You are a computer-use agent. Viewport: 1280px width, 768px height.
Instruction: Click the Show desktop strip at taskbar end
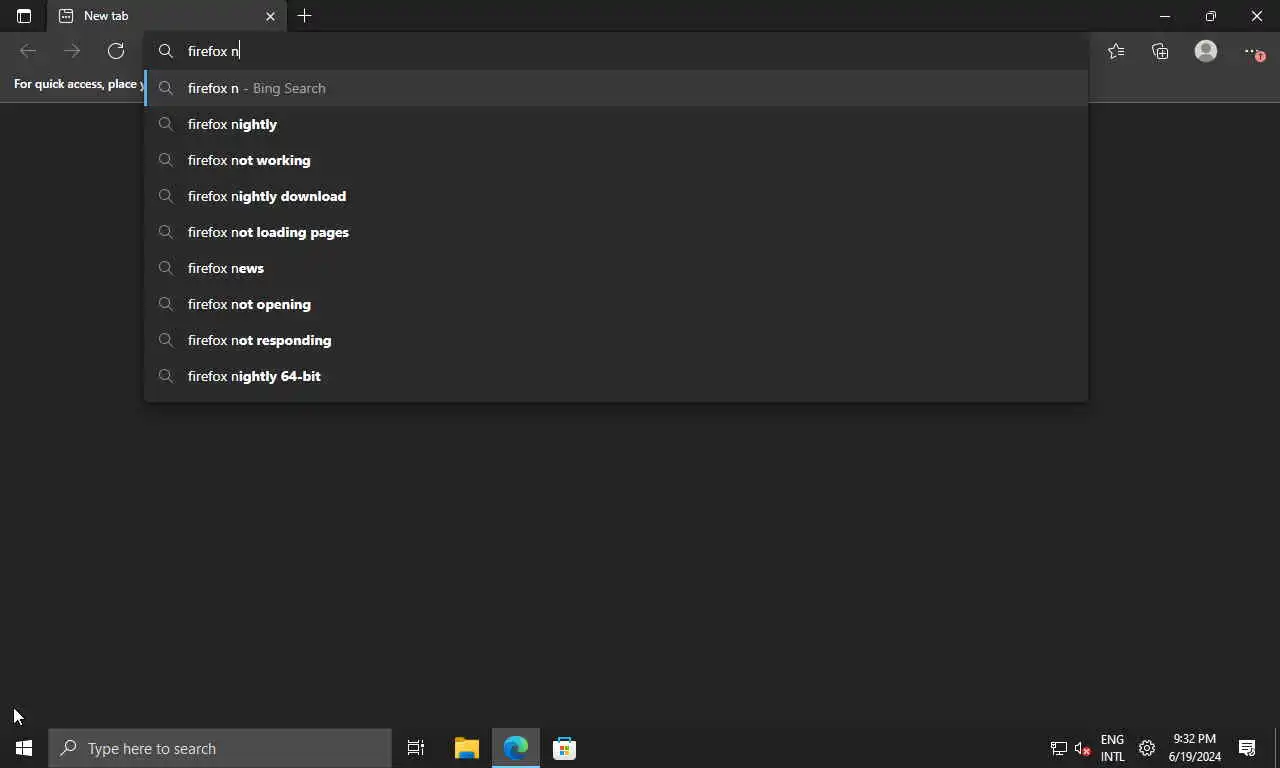[x=1277, y=748]
